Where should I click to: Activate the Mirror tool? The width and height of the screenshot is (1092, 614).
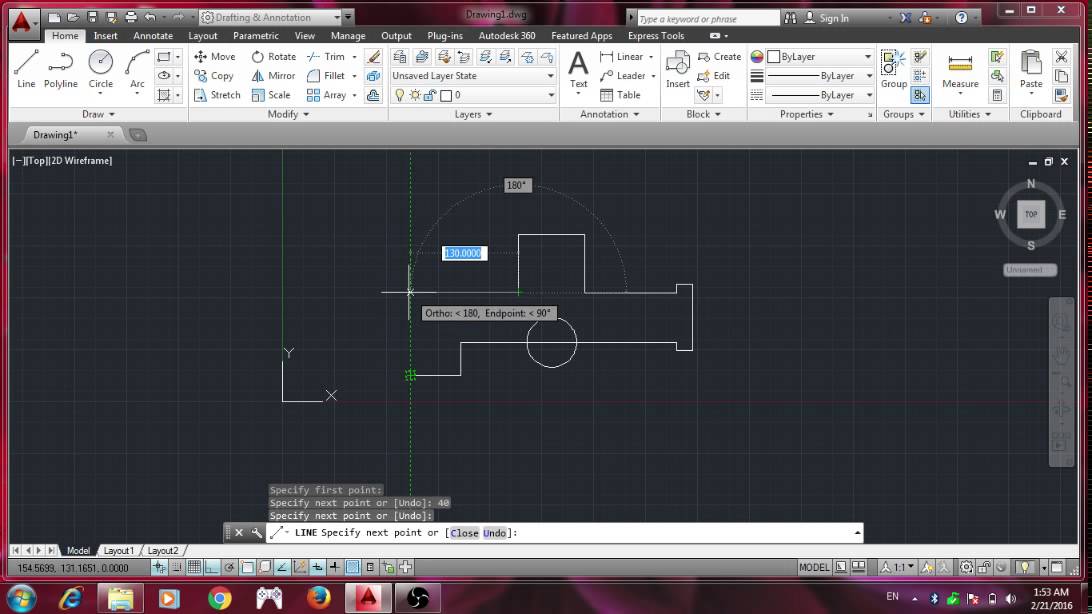(274, 75)
